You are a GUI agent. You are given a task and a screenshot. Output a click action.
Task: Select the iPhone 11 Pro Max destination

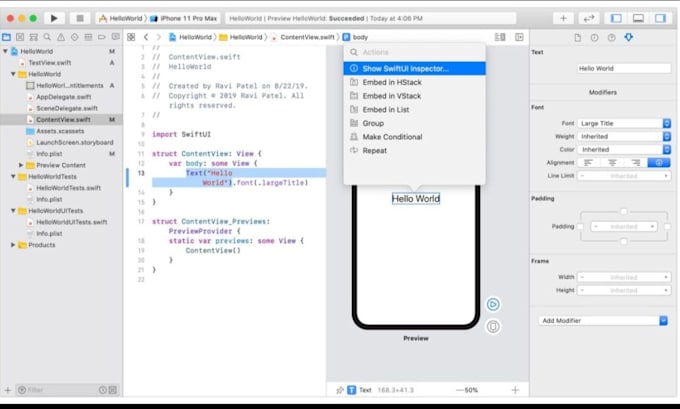pos(184,18)
